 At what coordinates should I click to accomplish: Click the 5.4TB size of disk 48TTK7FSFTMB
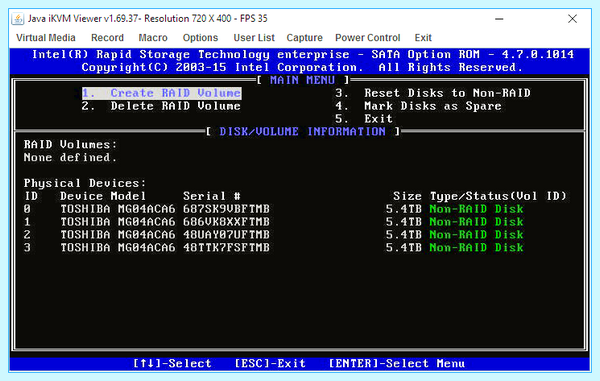click(x=403, y=247)
